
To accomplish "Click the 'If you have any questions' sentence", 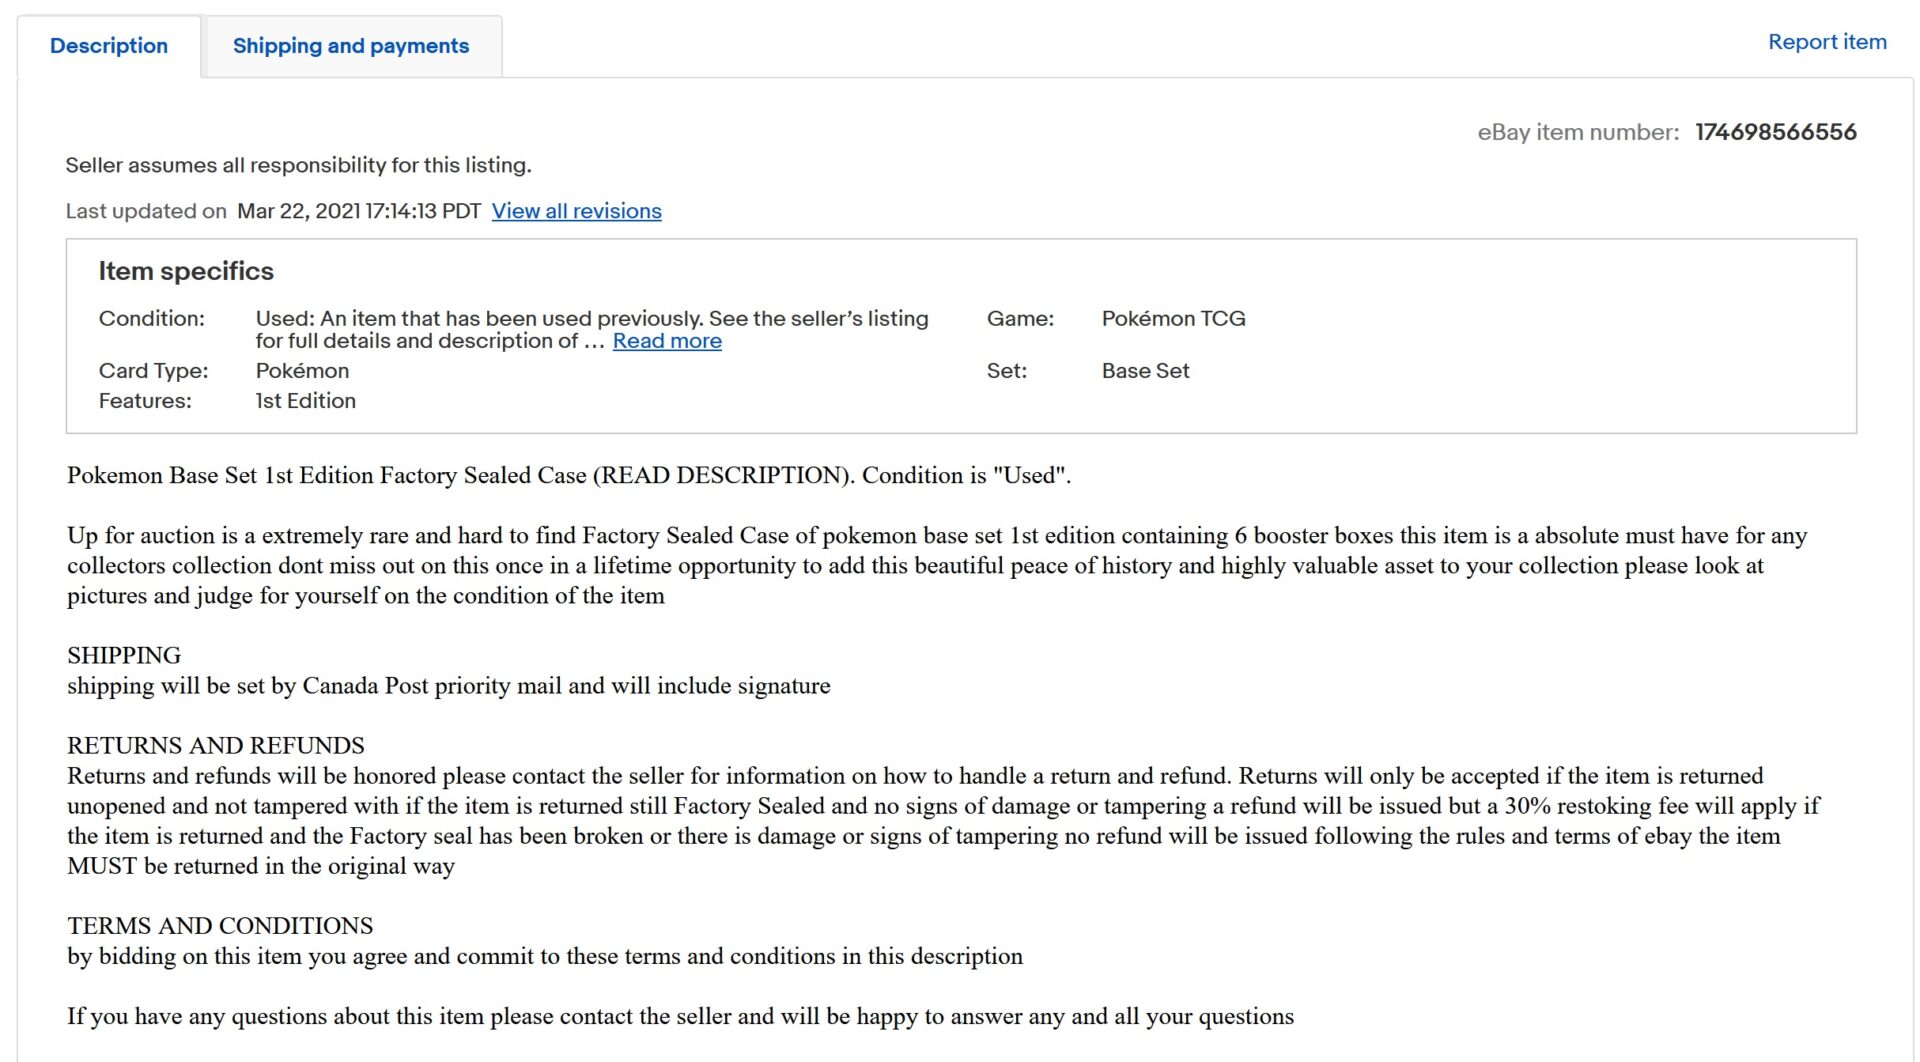I will pyautogui.click(x=680, y=1016).
